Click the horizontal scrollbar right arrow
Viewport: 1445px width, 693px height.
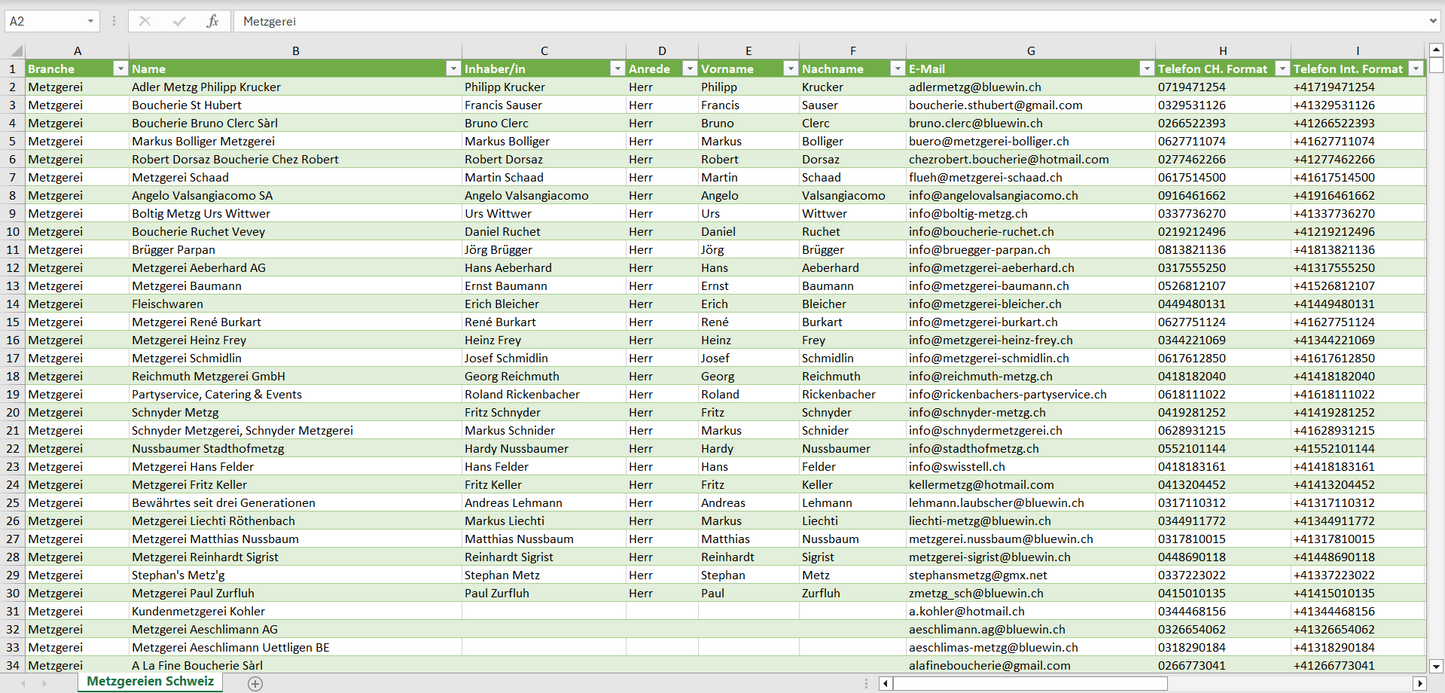(1419, 684)
